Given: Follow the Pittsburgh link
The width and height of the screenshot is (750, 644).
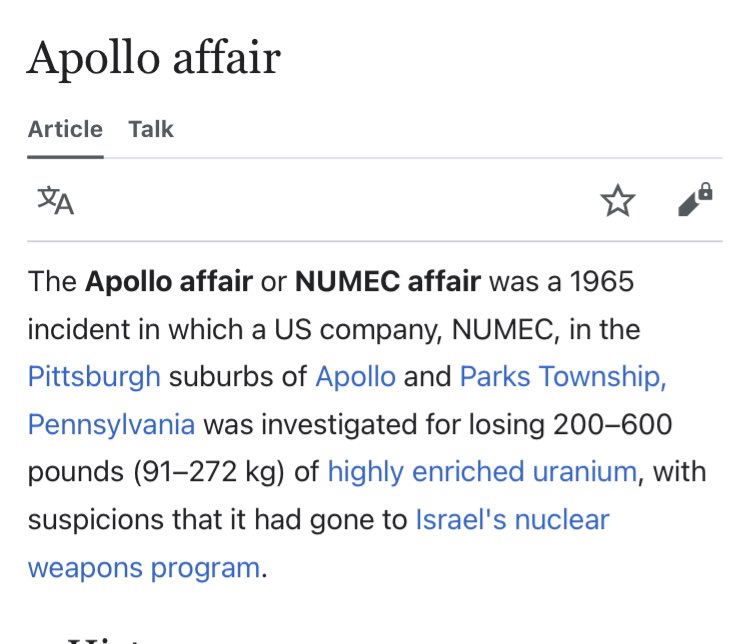Looking at the screenshot, I should click(x=94, y=377).
